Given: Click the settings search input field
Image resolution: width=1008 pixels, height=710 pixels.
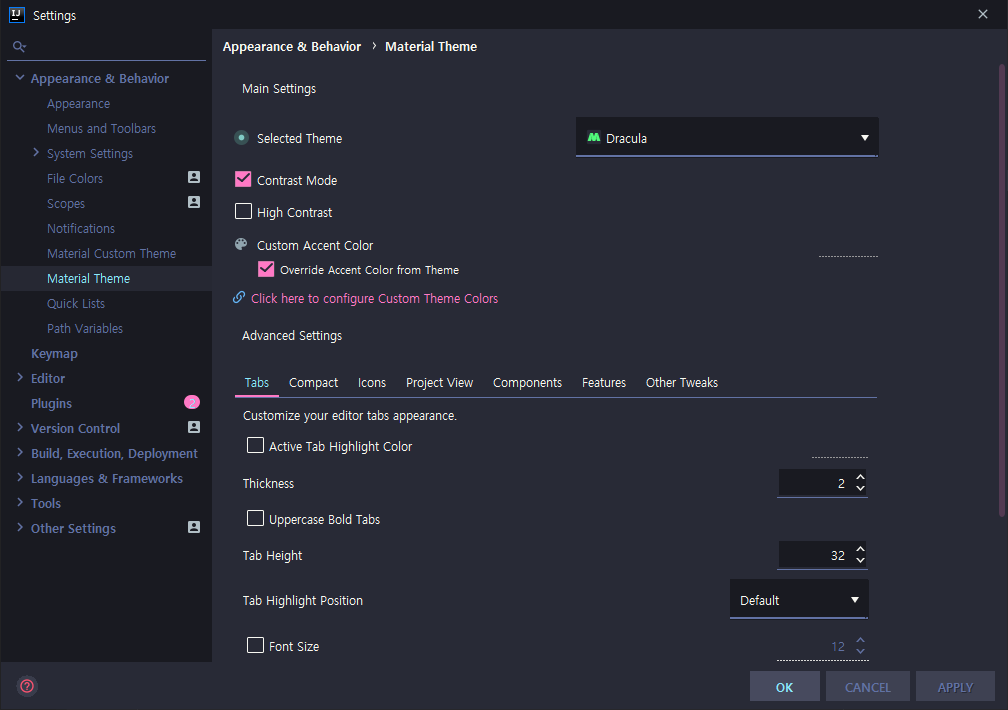Looking at the screenshot, I should point(106,47).
